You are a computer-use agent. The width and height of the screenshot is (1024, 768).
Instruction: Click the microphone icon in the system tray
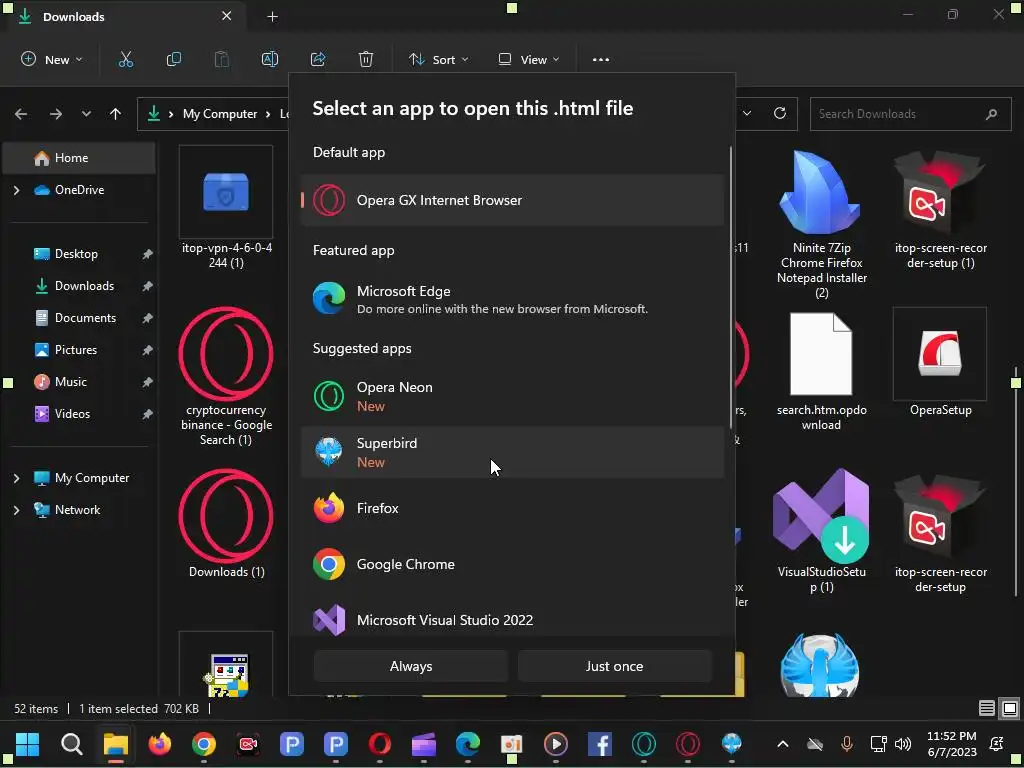846,744
